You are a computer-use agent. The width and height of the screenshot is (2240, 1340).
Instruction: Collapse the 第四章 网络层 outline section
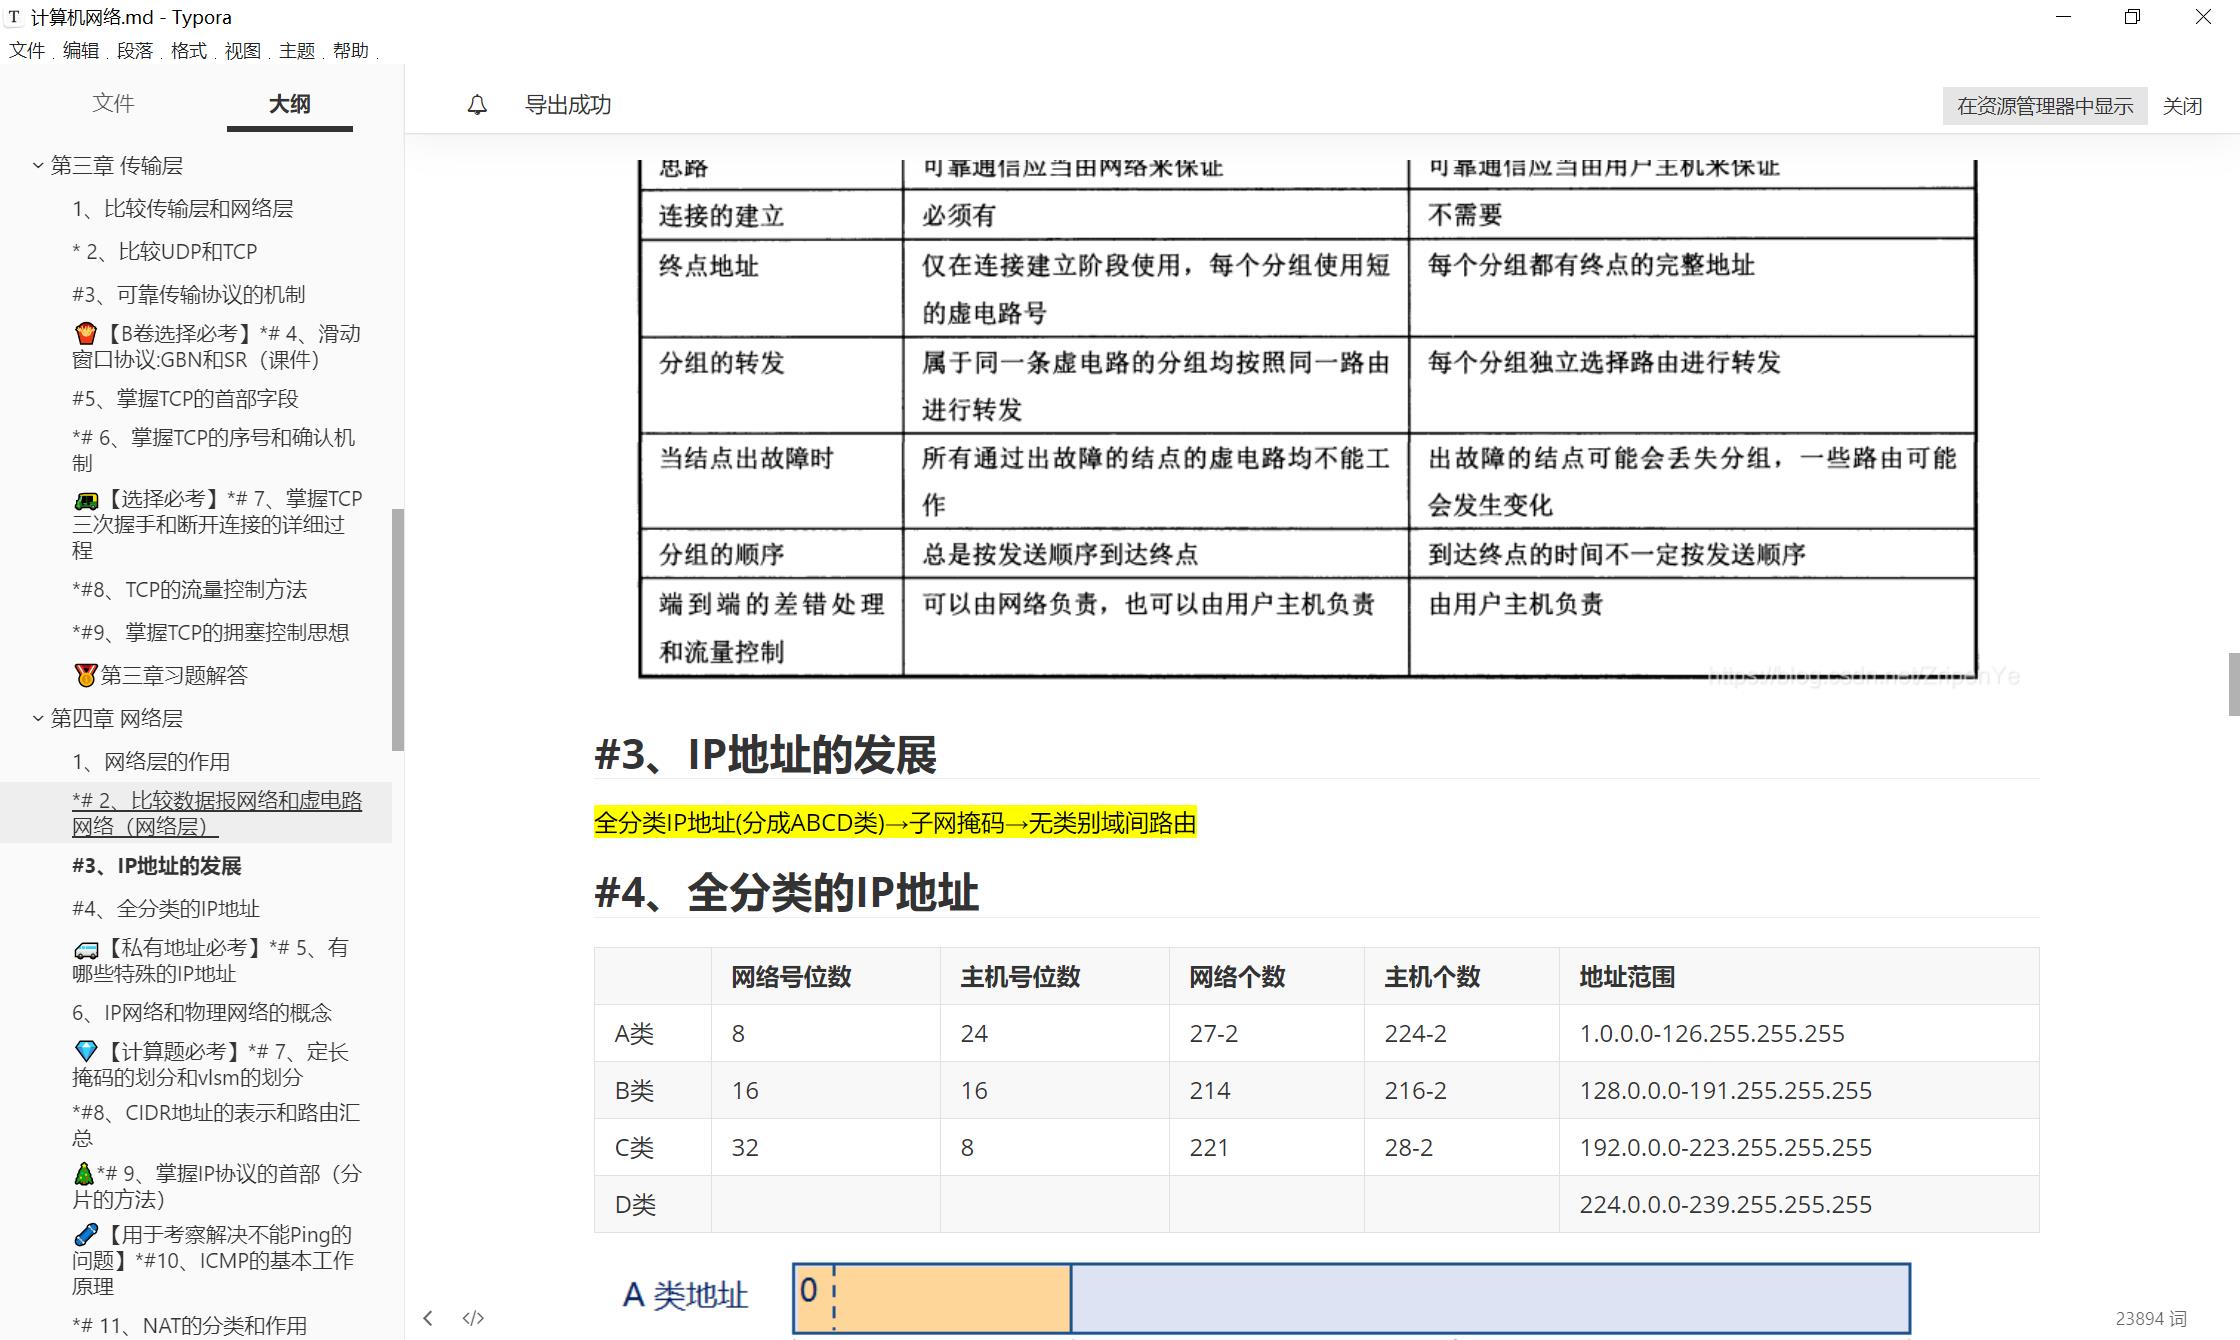point(37,719)
